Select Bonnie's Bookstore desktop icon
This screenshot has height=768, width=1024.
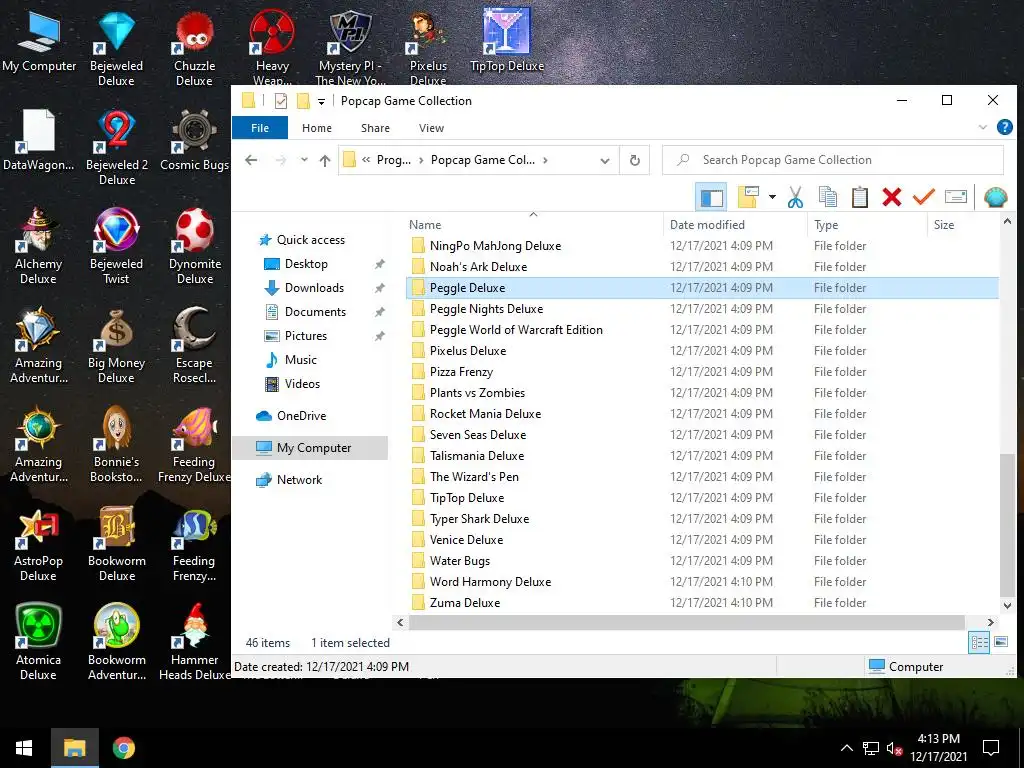pos(116,445)
